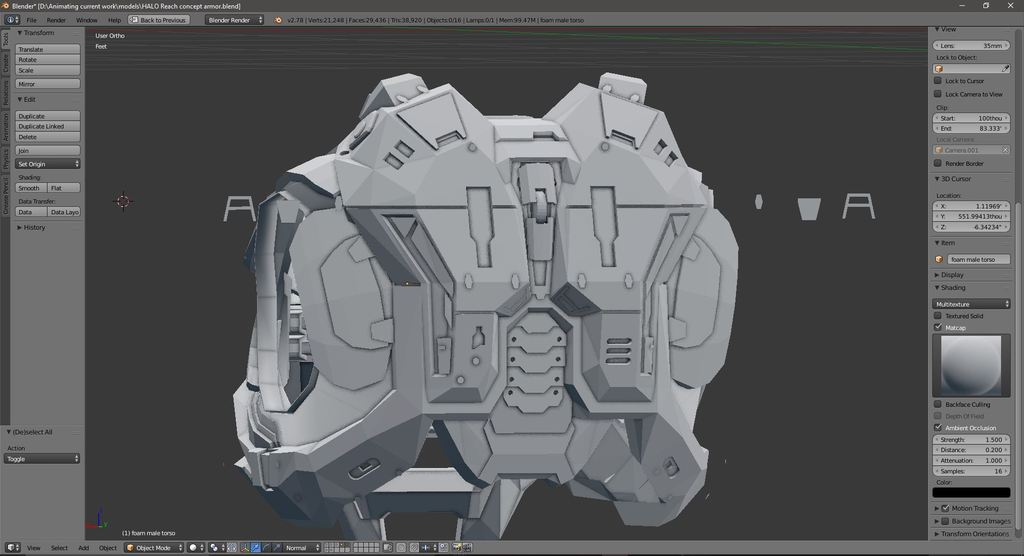Open the Object Mode dropdown
This screenshot has width=1024, height=556.
click(x=154, y=548)
